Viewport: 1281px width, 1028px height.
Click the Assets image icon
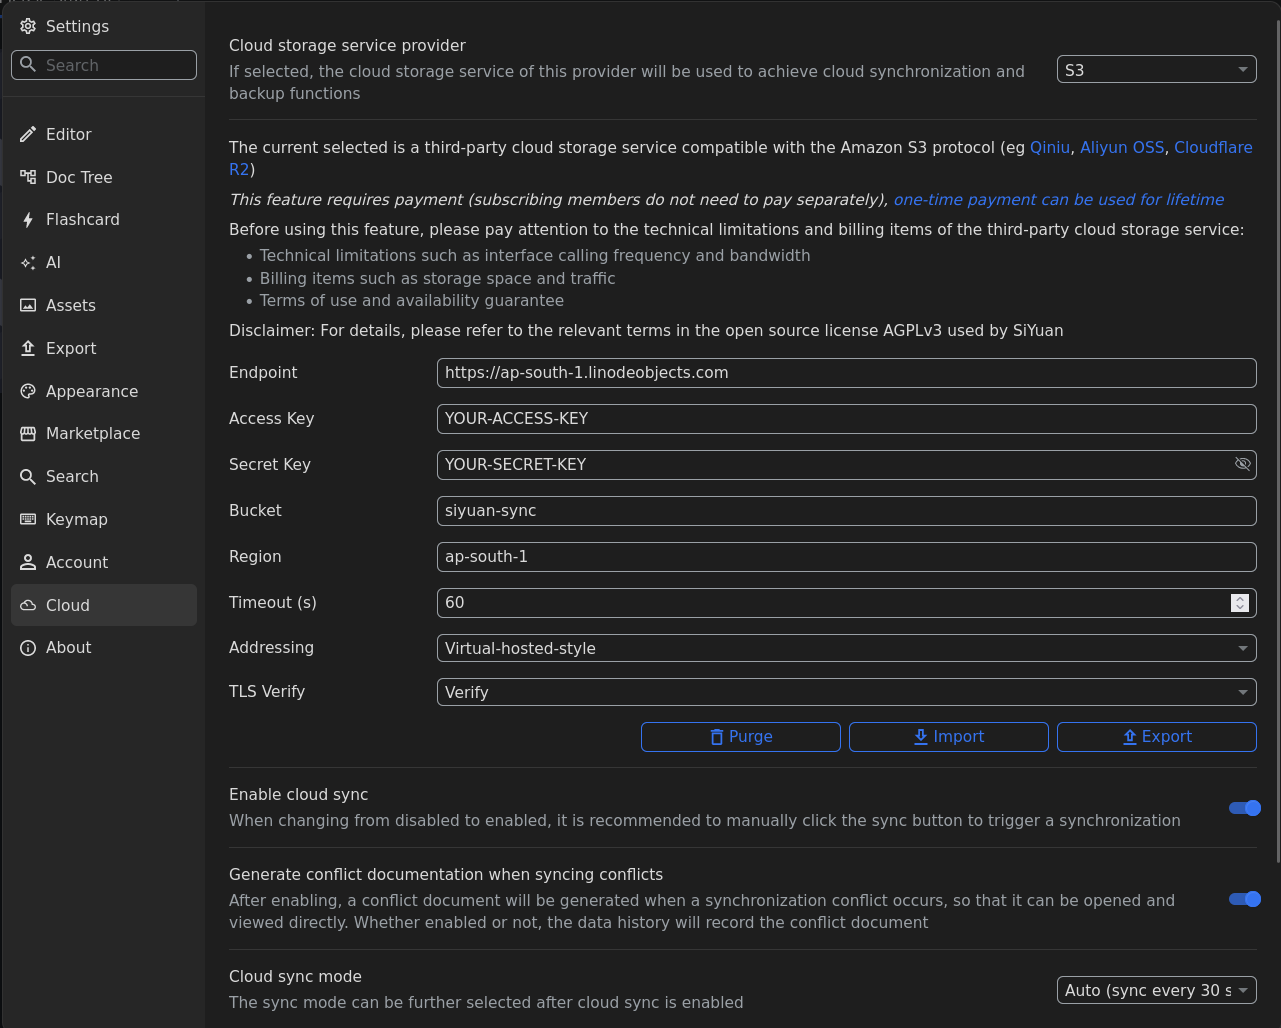pyautogui.click(x=28, y=305)
